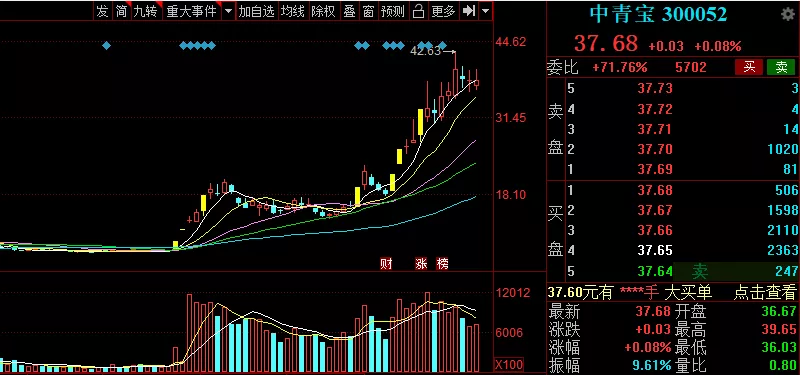Click the jump-to-end arrow icon
Image resolution: width=800 pixels, height=375 pixels.
468,11
